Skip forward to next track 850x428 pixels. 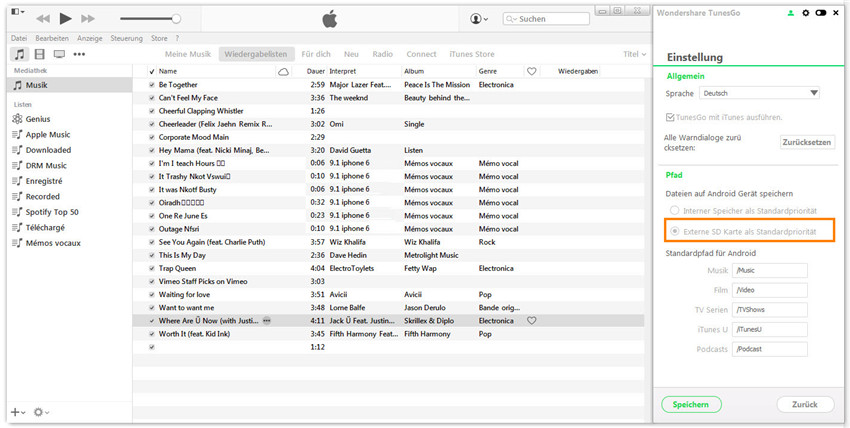[x=88, y=19]
